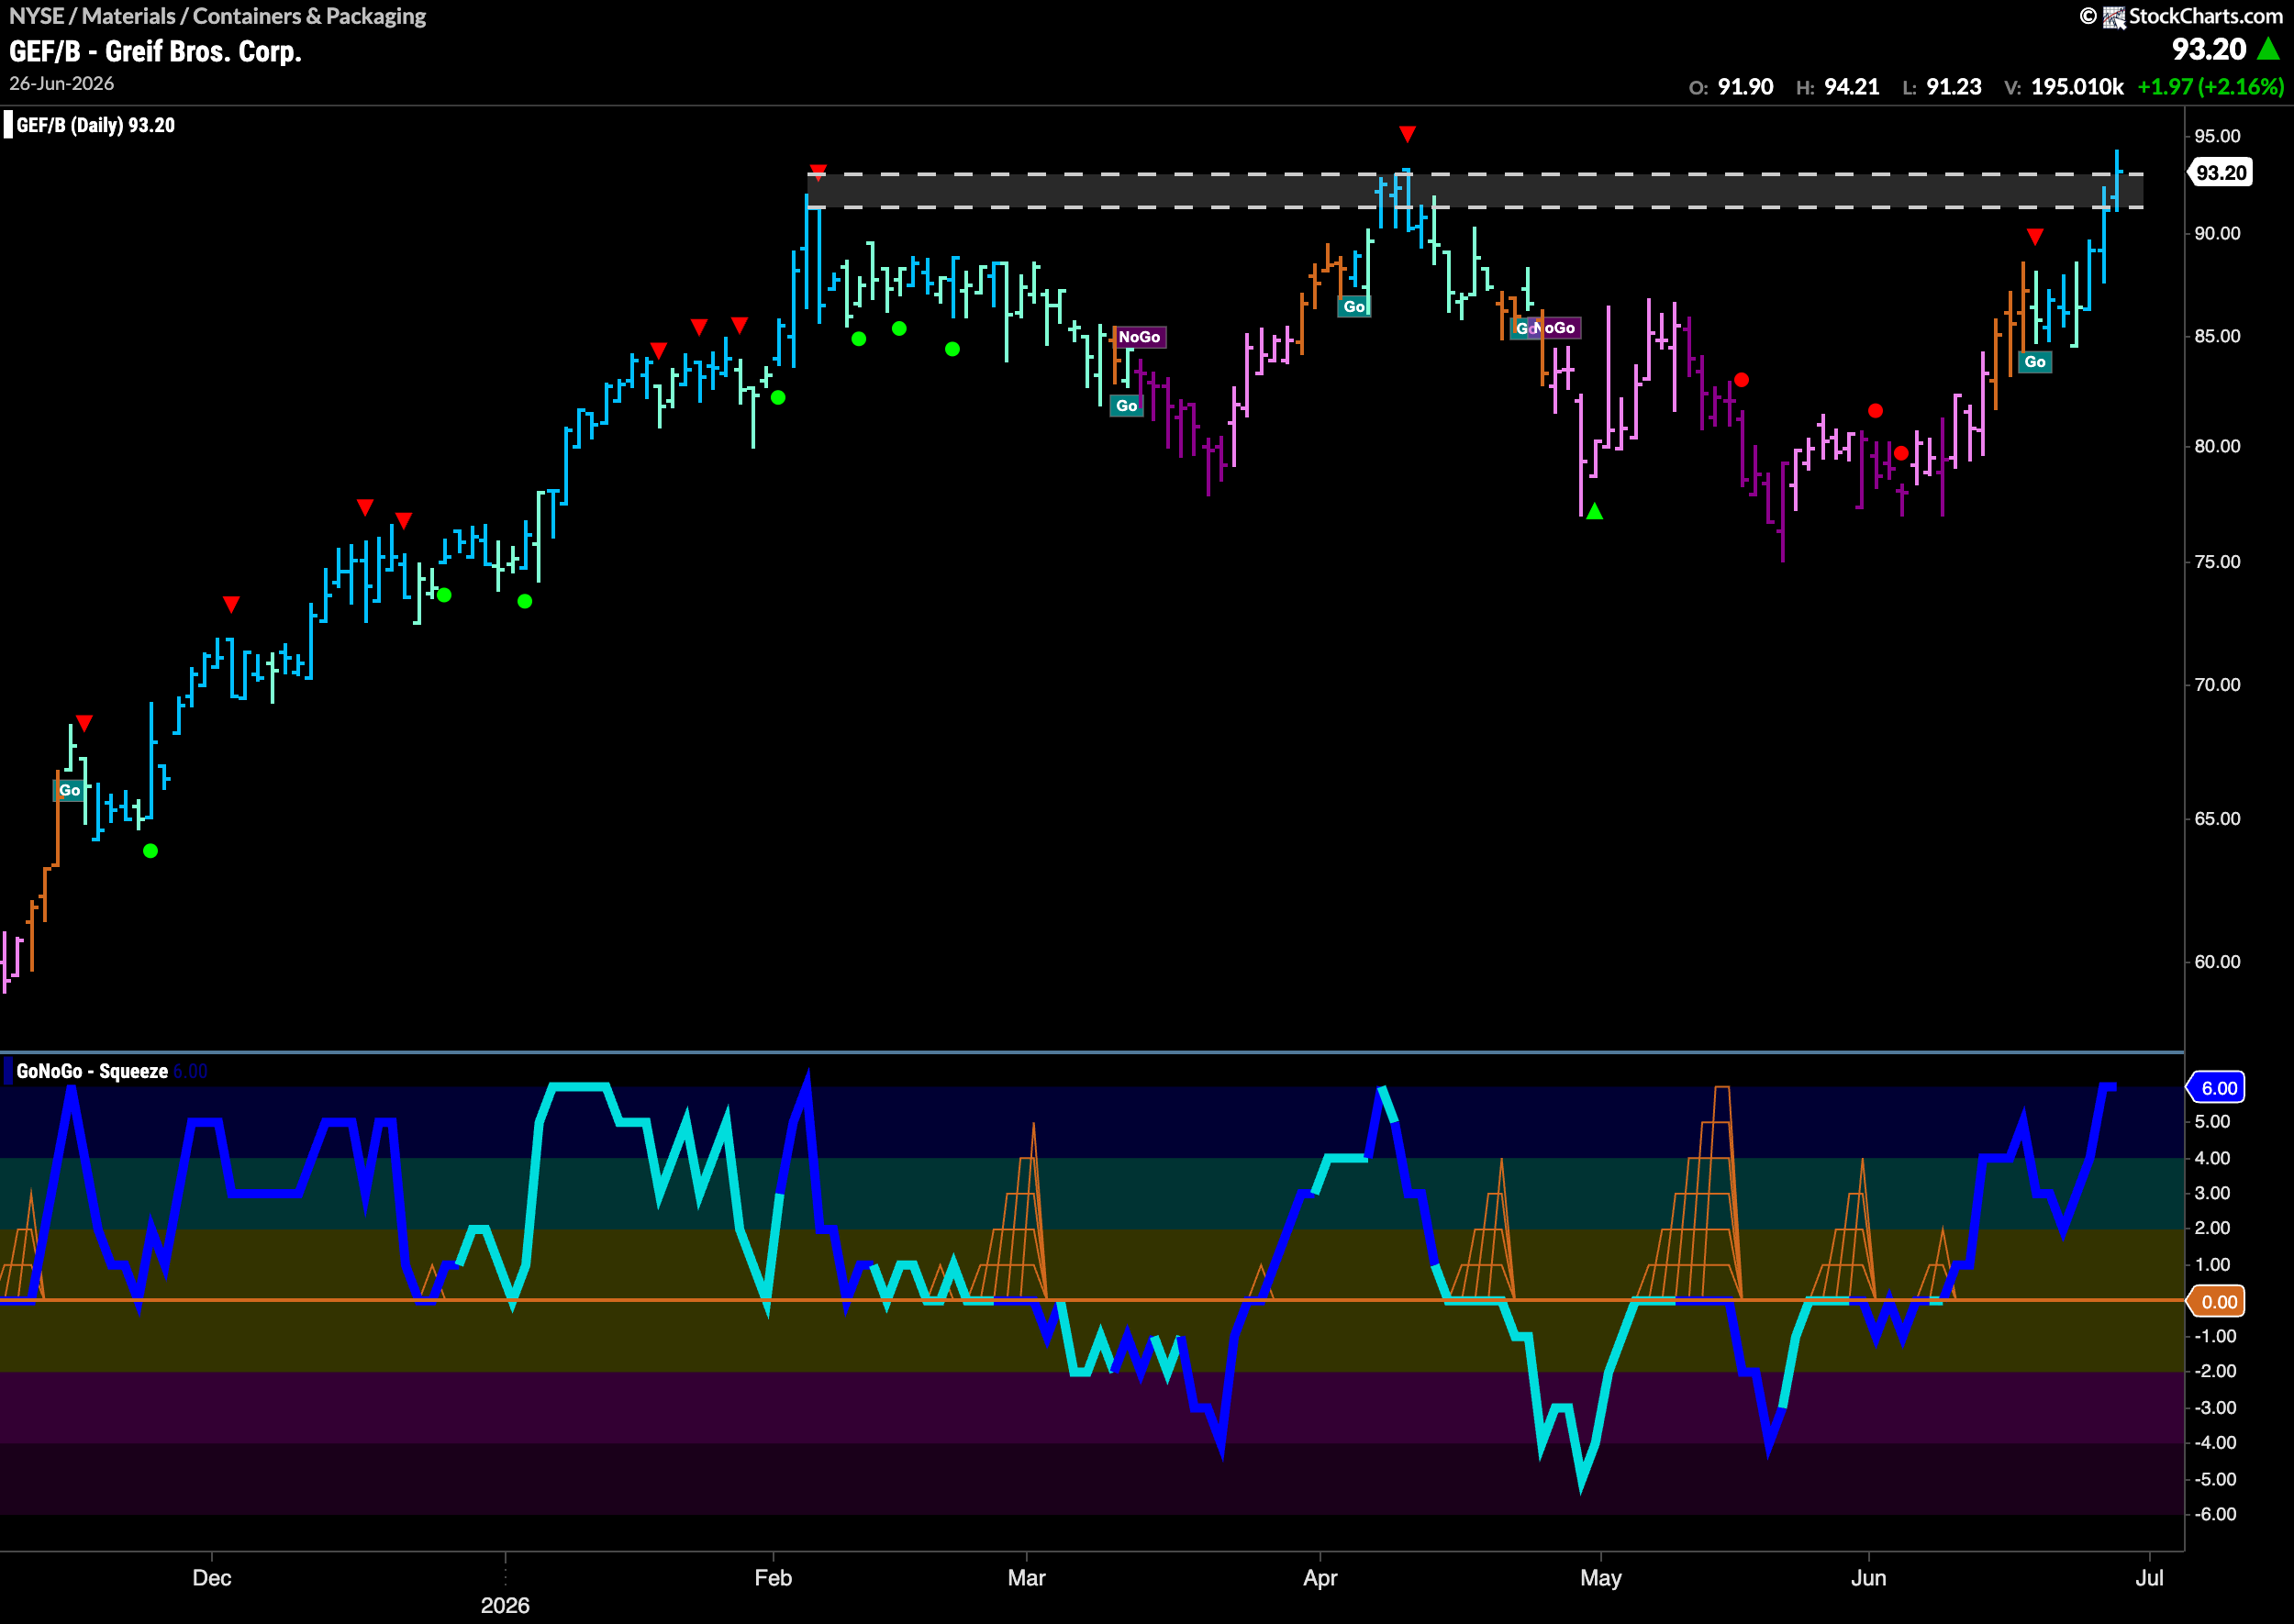Select the red down triangle in mid-June

[2035, 237]
